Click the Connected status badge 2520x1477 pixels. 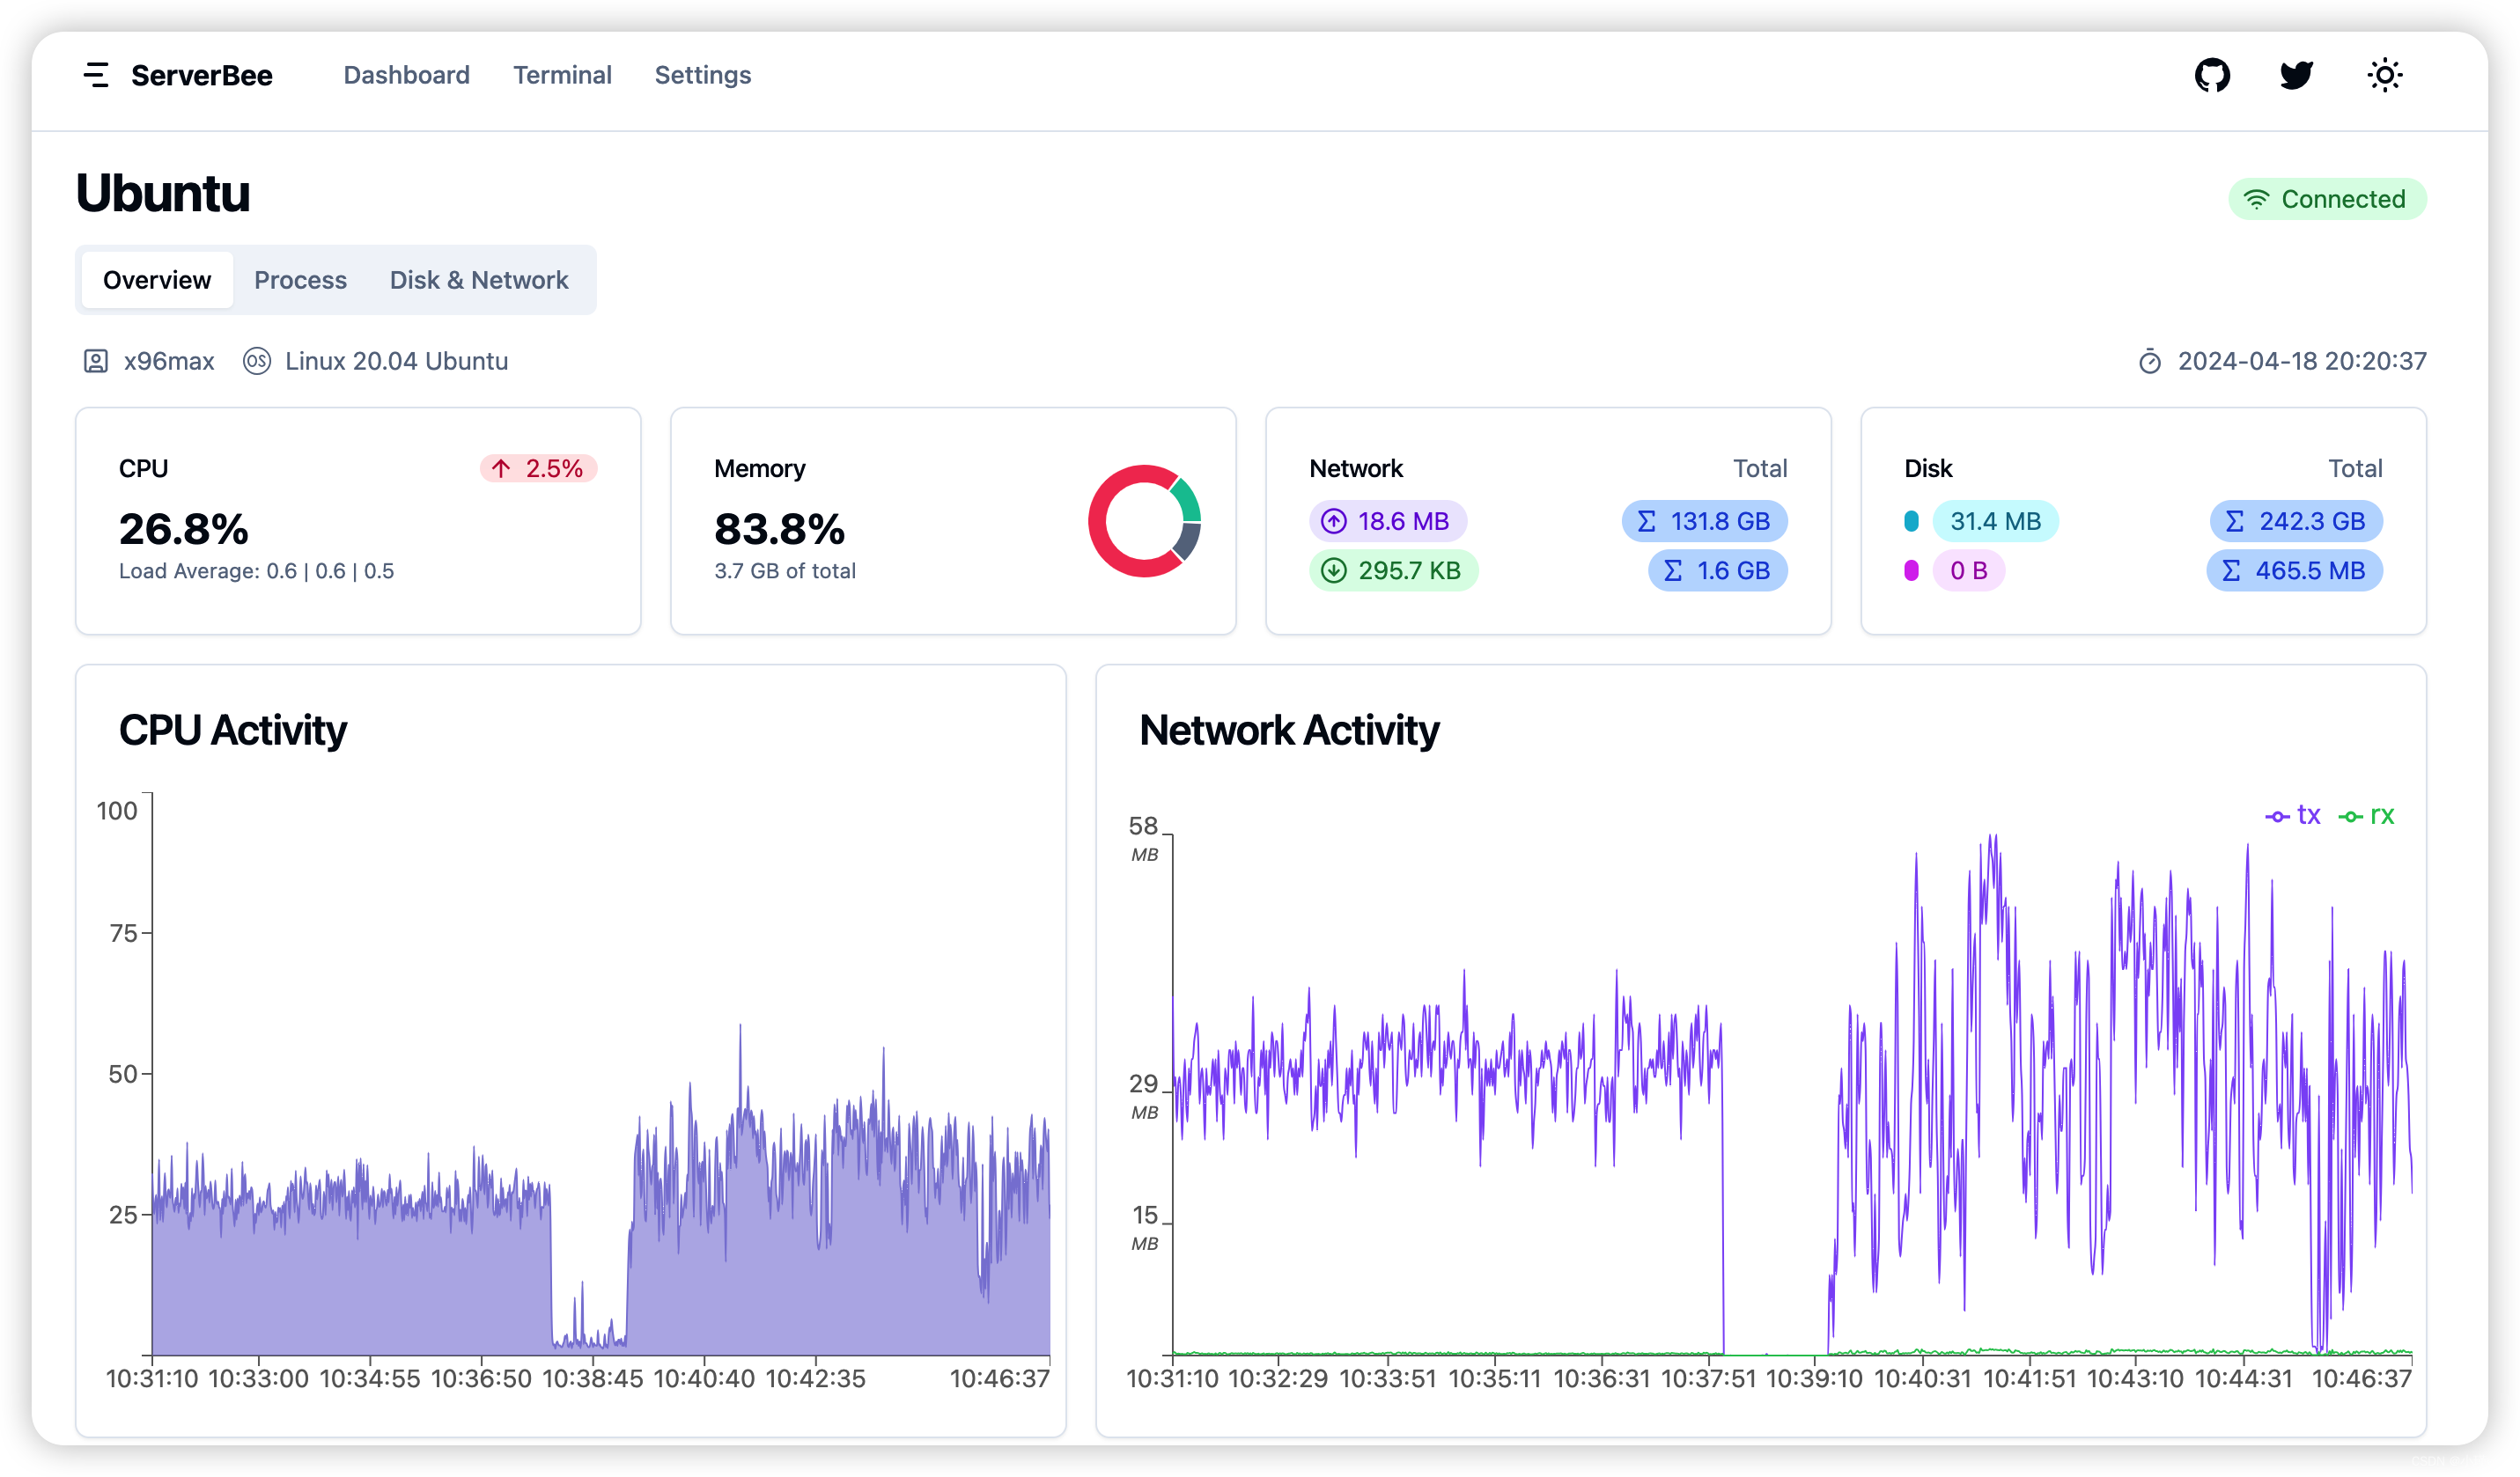(2326, 199)
